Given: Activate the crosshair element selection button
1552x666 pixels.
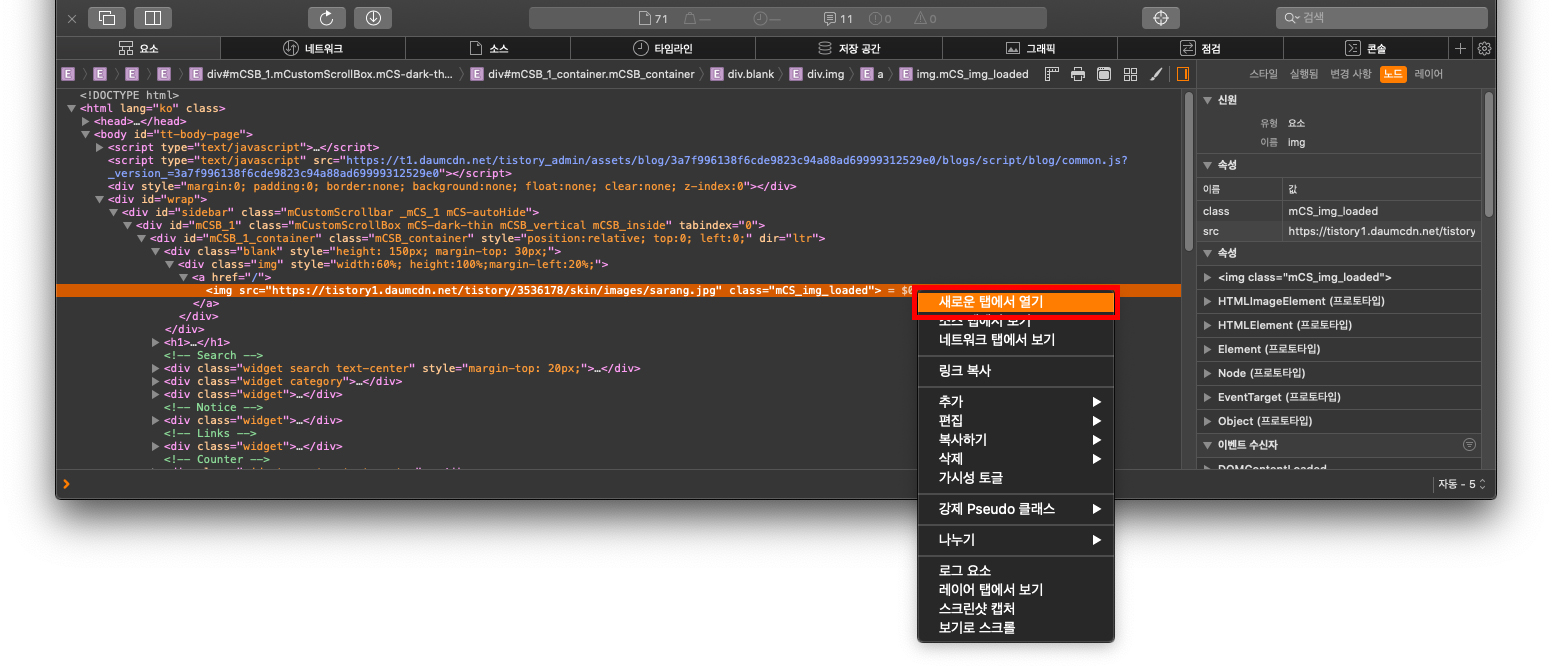Looking at the screenshot, I should pyautogui.click(x=1160, y=18).
